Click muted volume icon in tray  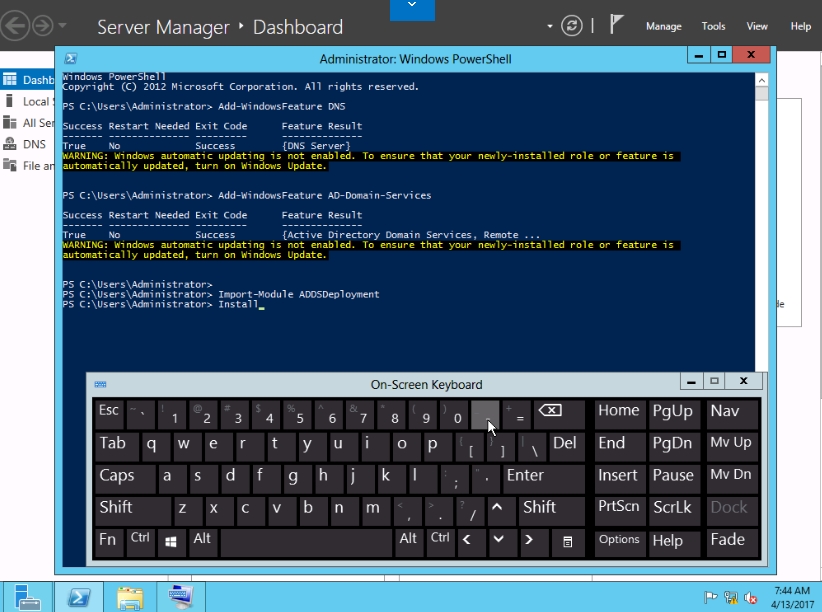(x=750, y=597)
